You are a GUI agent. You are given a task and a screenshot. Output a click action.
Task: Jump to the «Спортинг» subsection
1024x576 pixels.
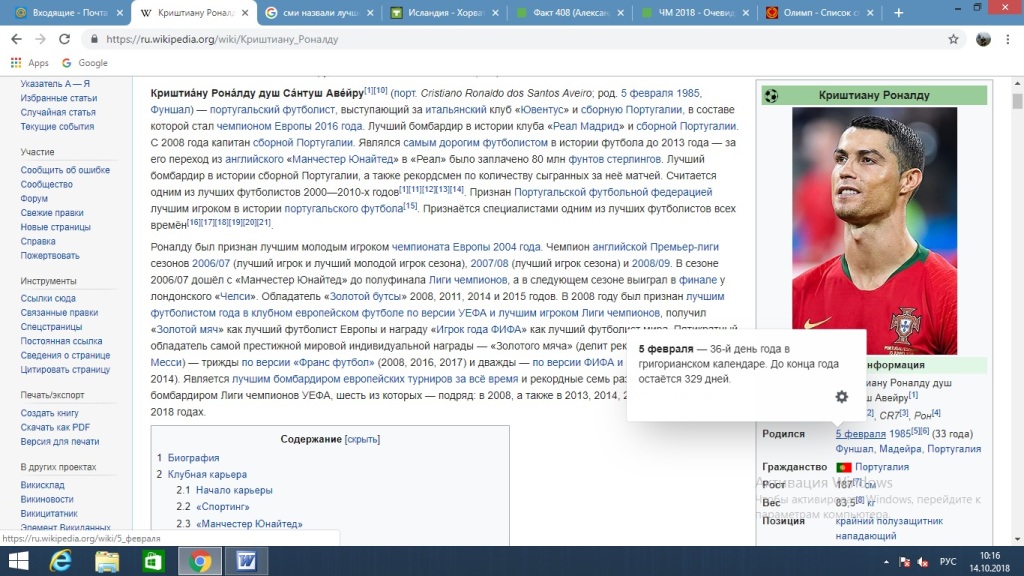click(223, 507)
